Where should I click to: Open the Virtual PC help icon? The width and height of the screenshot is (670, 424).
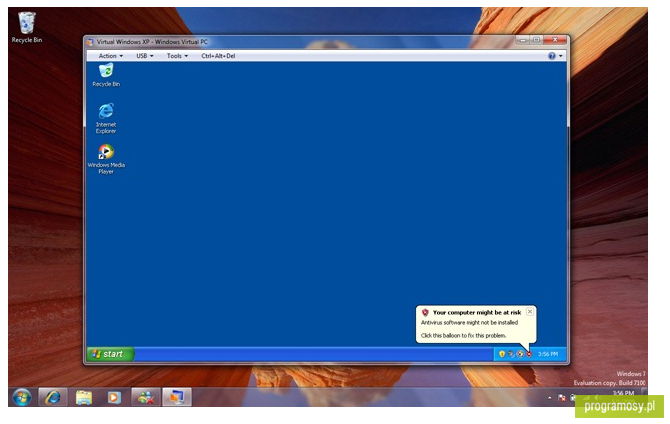tap(552, 56)
